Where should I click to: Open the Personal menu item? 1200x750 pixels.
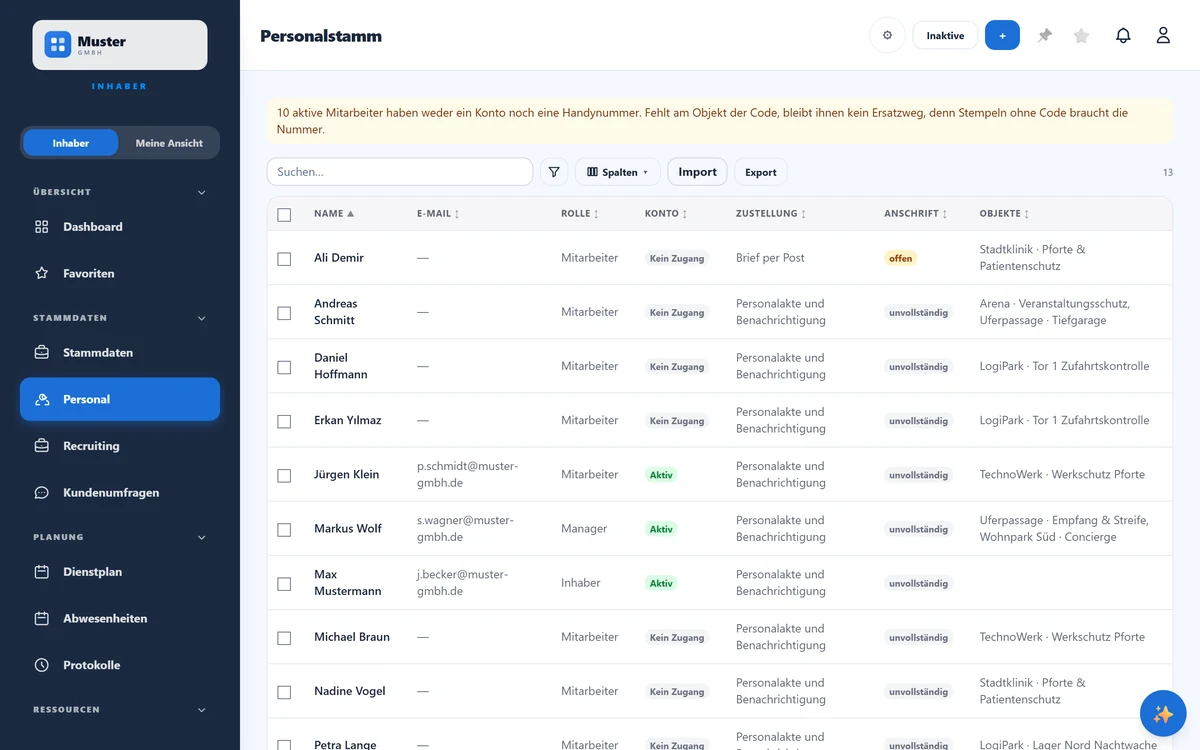120,399
